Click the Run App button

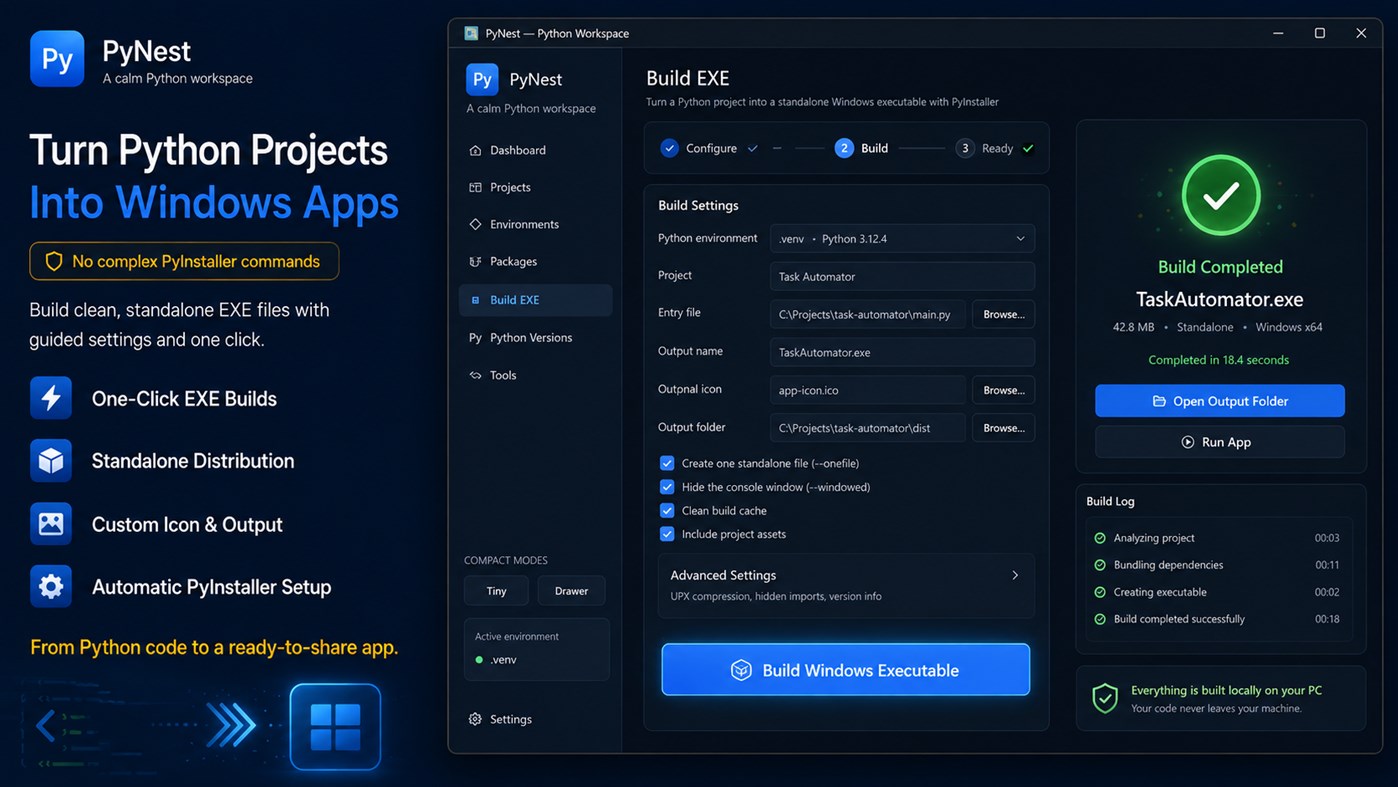pos(1220,442)
